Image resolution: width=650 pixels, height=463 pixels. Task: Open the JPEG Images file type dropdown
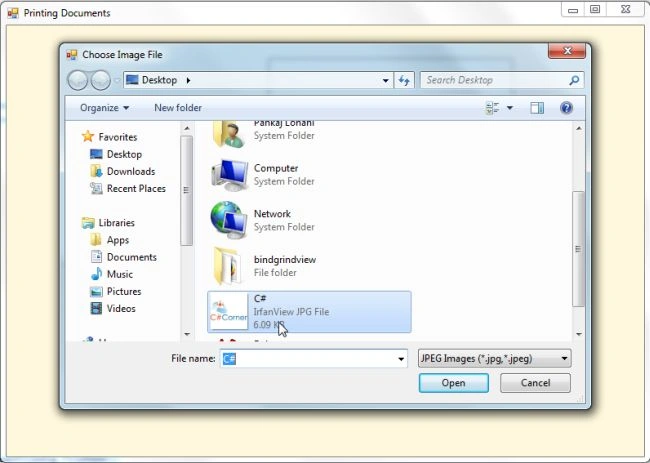click(x=495, y=359)
